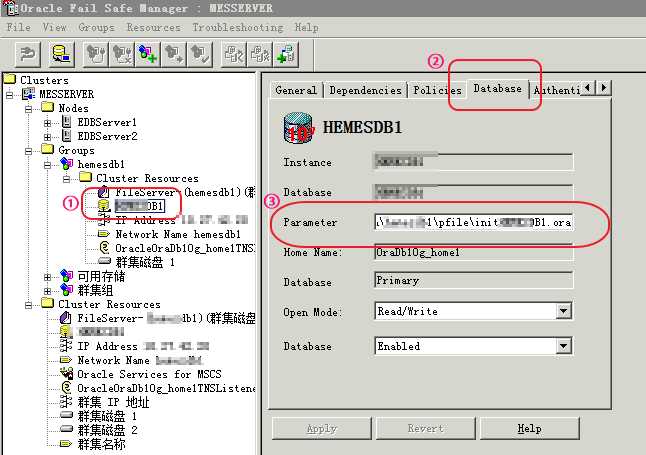Collapse the Nodes folder
The width and height of the screenshot is (646, 455).
pos(28,109)
